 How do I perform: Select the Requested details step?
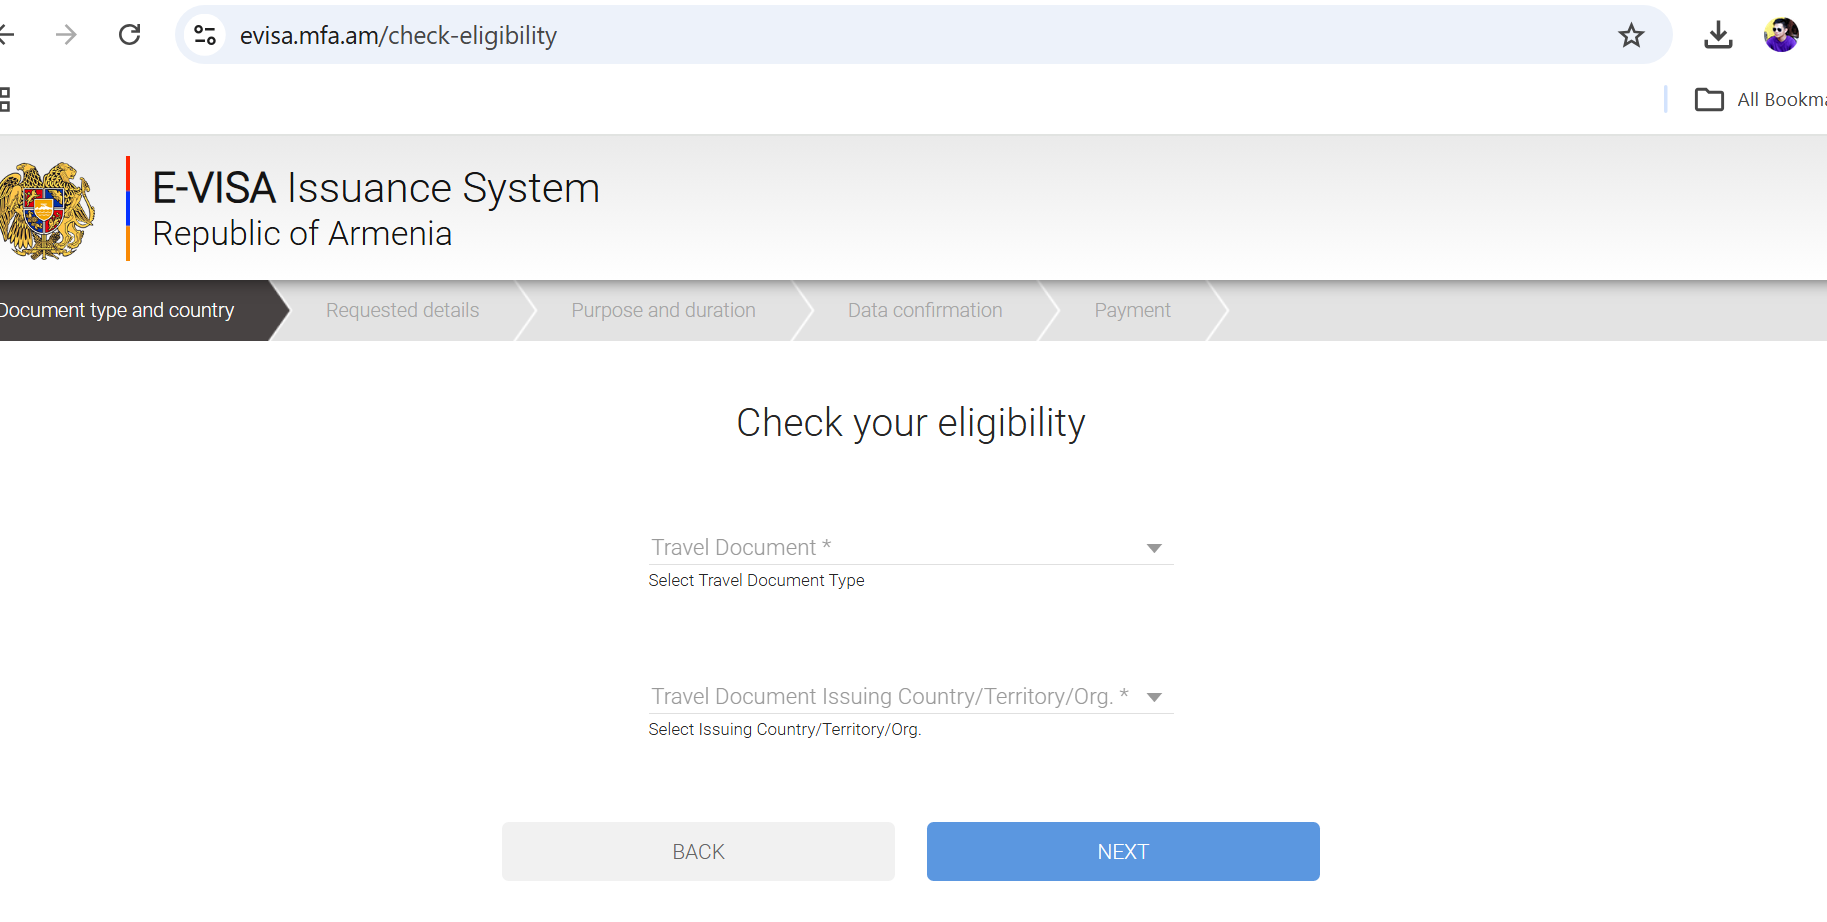[402, 310]
